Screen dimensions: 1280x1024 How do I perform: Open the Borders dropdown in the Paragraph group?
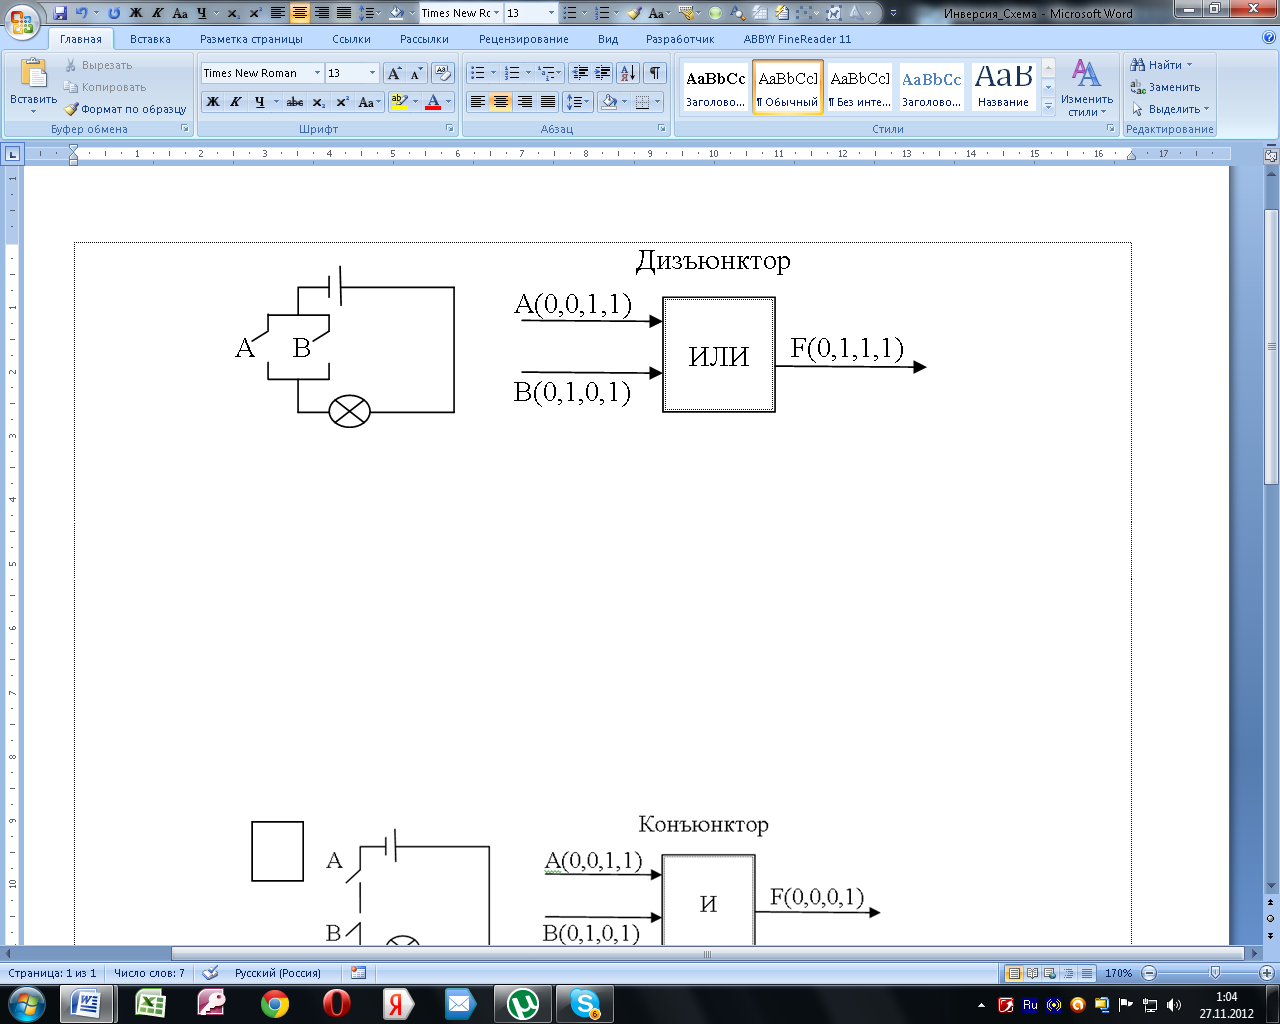click(x=657, y=102)
